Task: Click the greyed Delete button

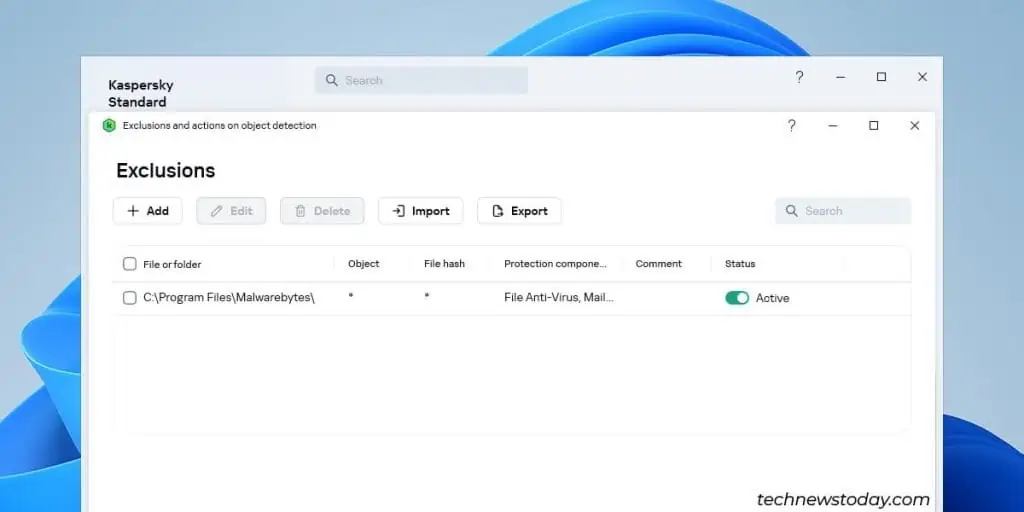Action: click(x=322, y=211)
